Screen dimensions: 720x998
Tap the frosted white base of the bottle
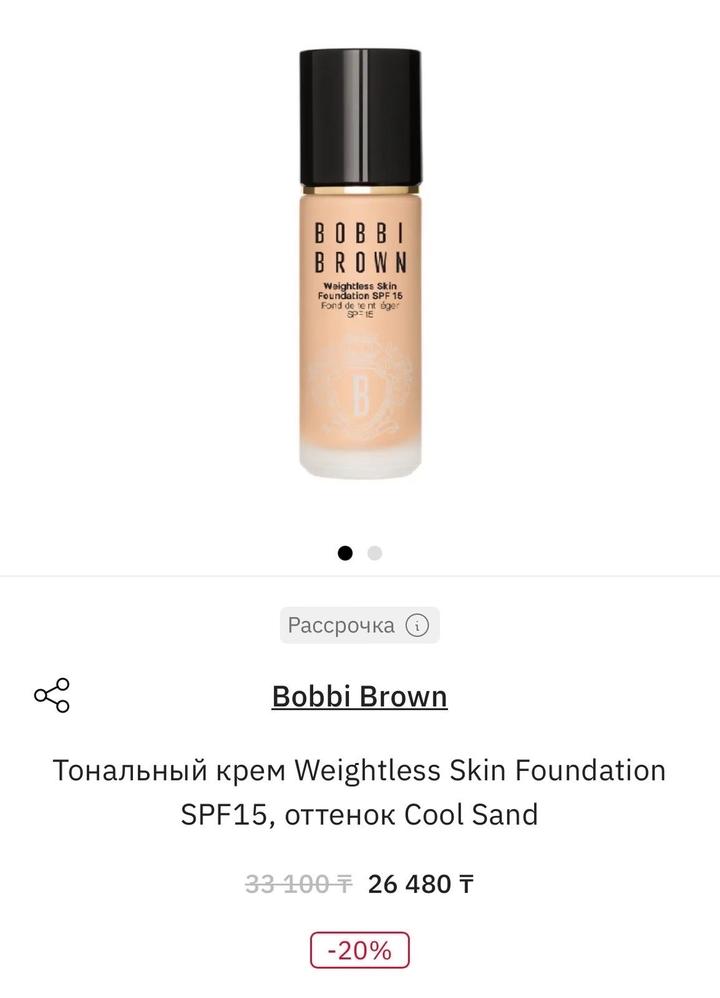point(360,455)
